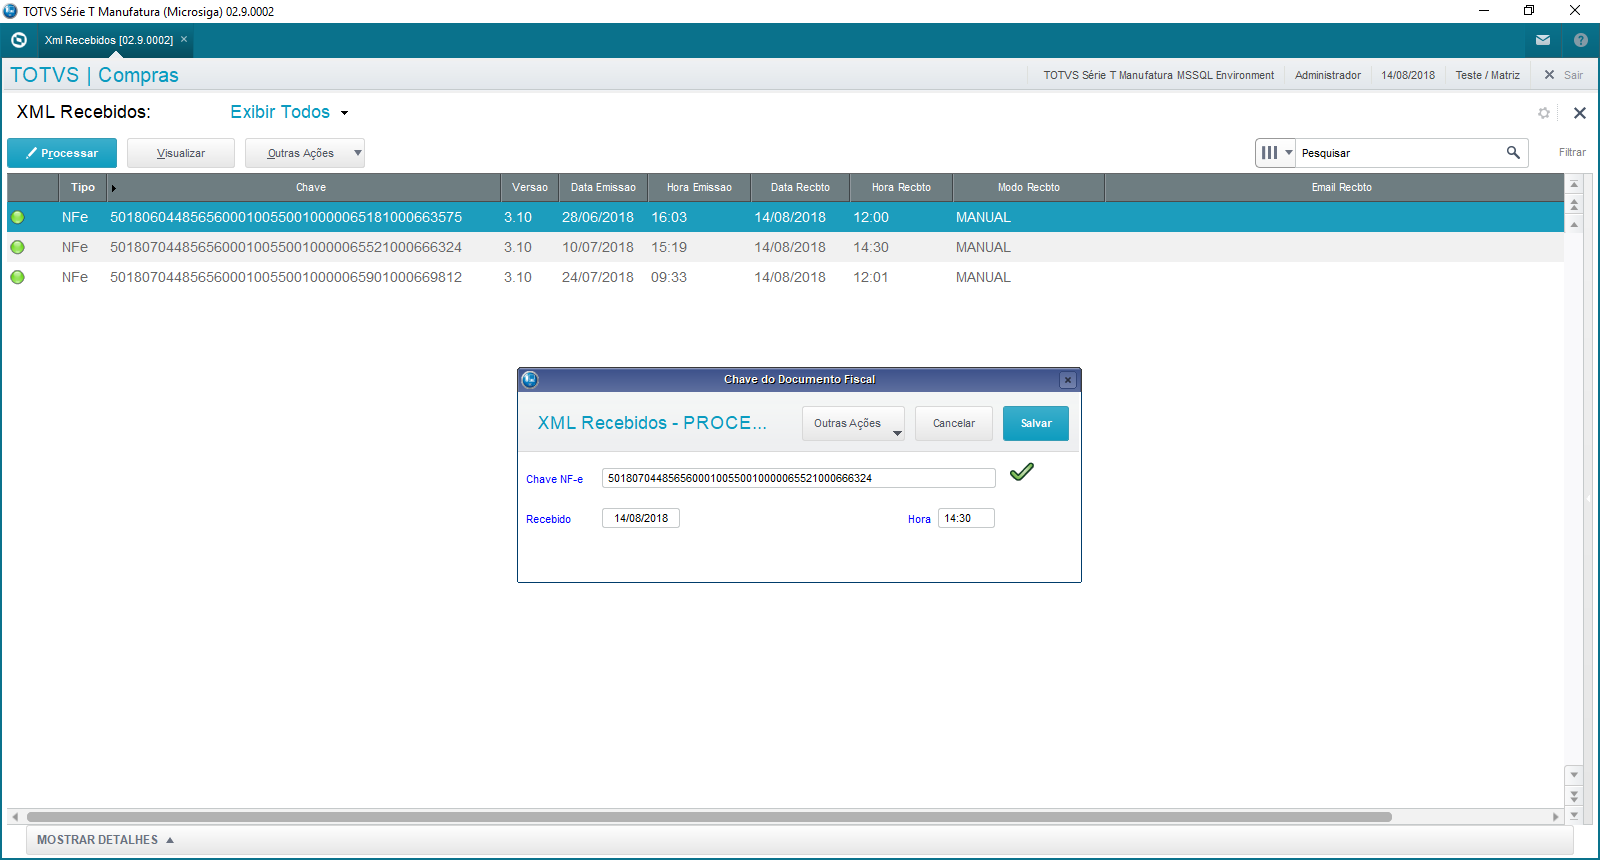
Task: Click the Cancelar button
Action: [x=953, y=423]
